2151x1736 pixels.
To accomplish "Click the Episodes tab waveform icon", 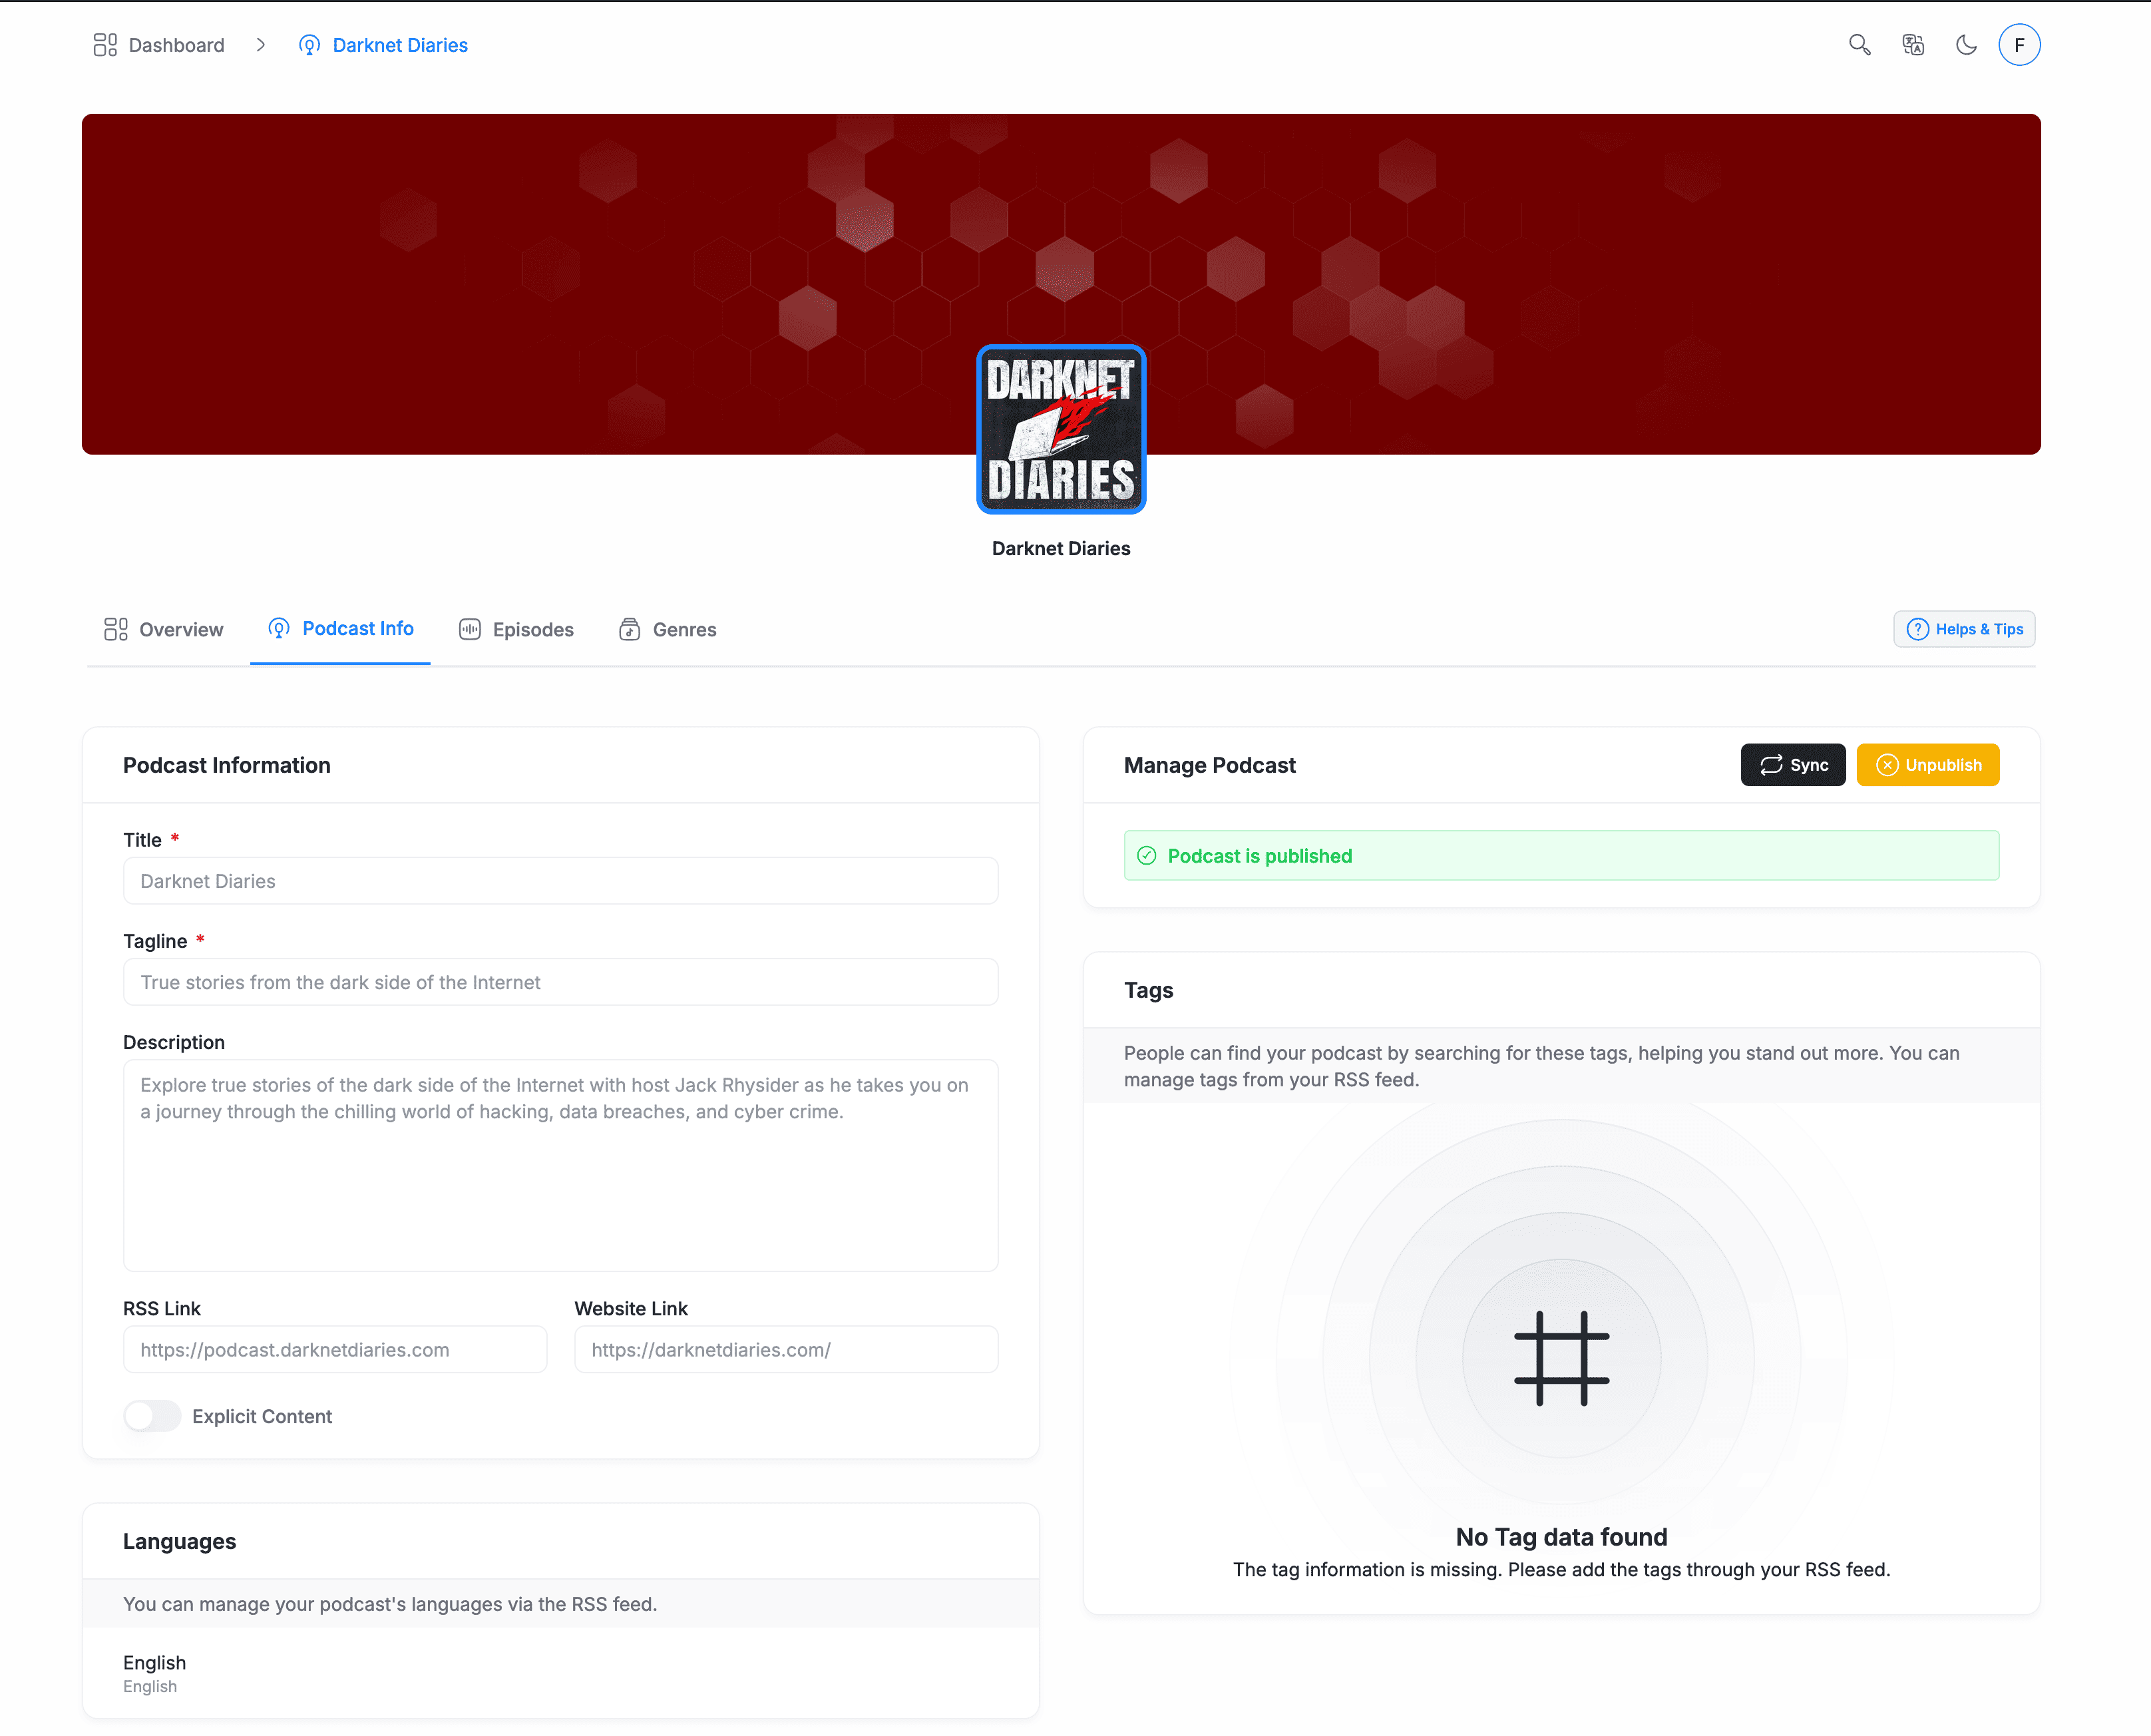I will click(x=470, y=629).
